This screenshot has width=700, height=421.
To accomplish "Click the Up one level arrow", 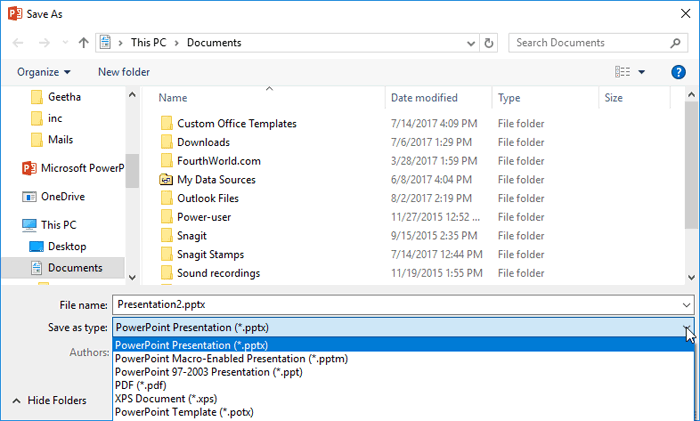I will (x=83, y=43).
